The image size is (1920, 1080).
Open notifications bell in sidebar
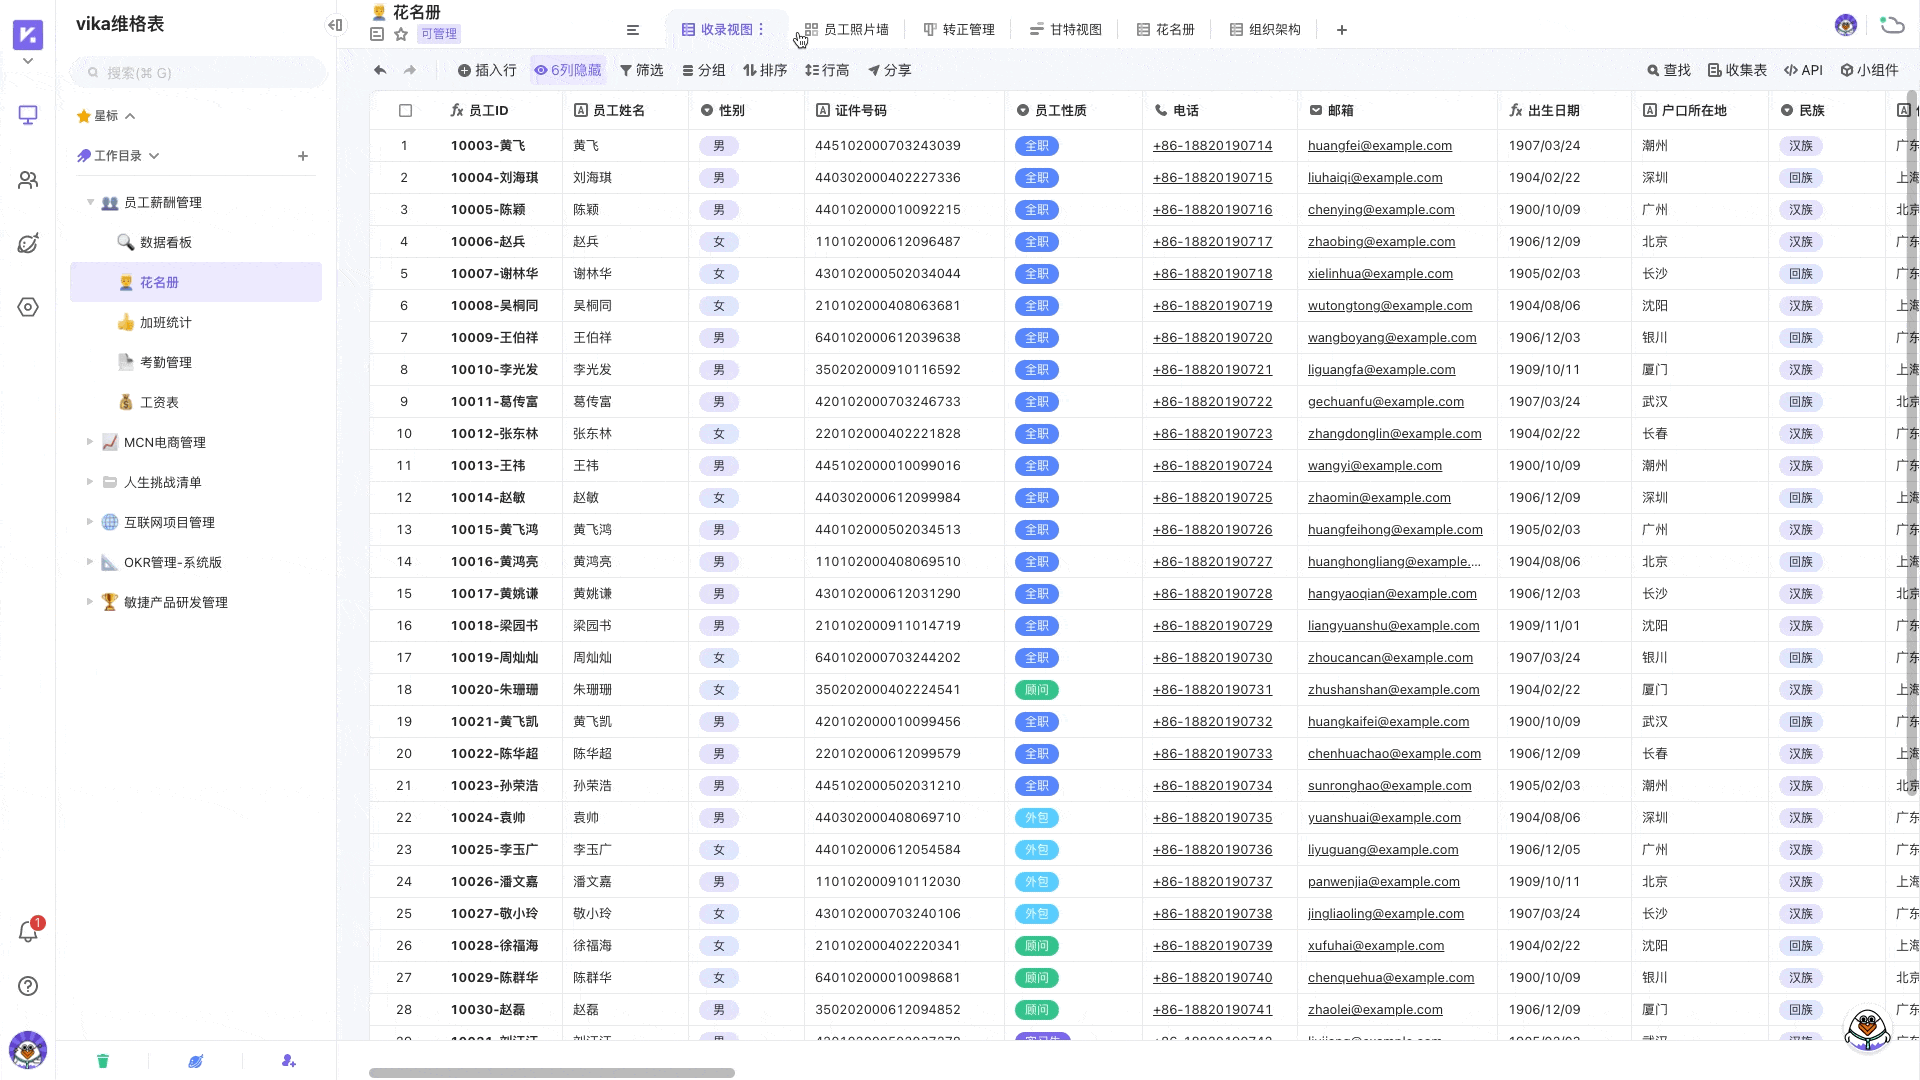[x=28, y=932]
